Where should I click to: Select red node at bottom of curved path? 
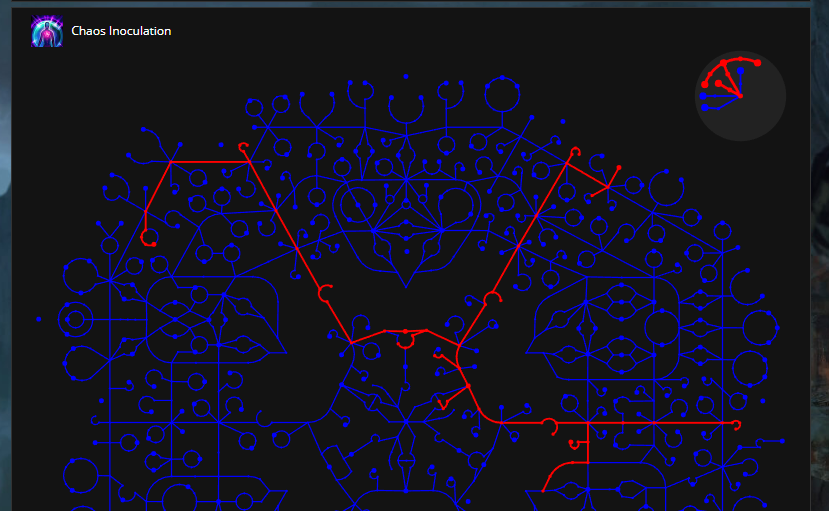point(543,490)
